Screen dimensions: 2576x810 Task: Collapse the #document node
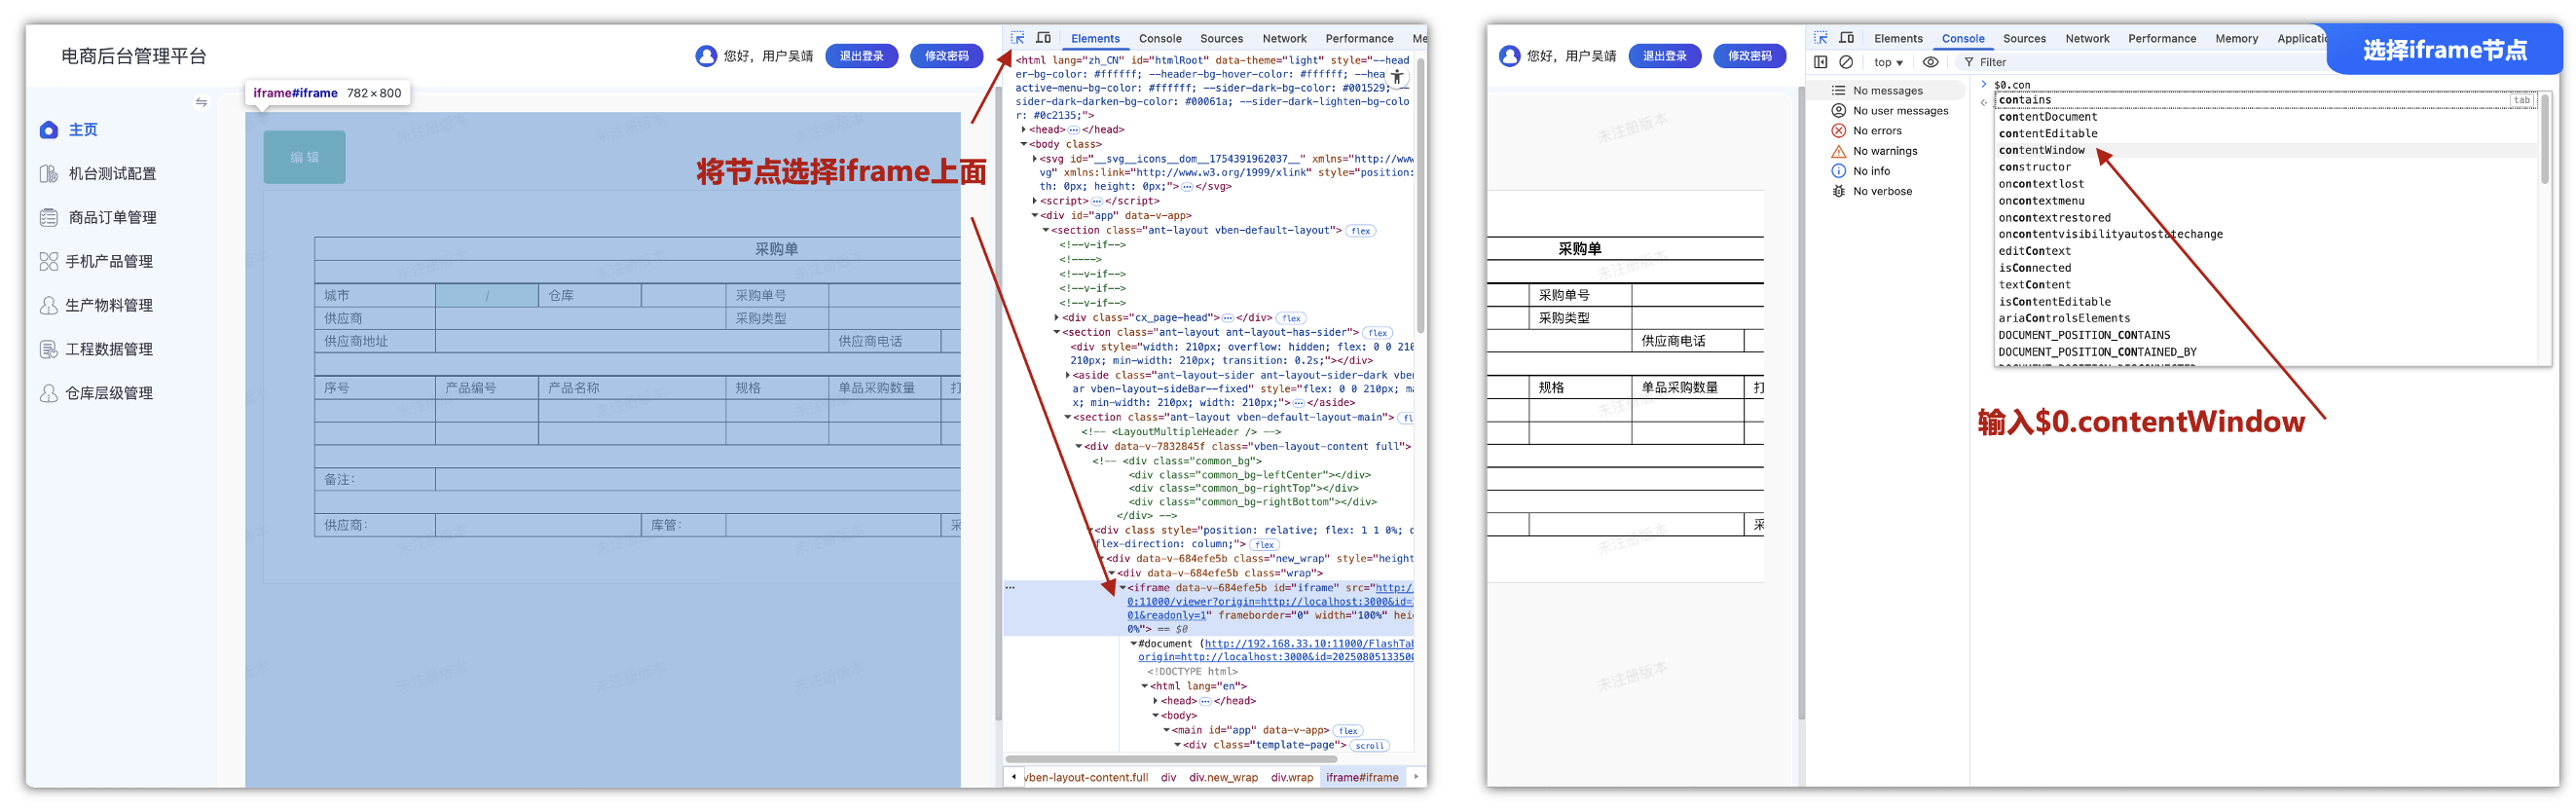click(1134, 644)
